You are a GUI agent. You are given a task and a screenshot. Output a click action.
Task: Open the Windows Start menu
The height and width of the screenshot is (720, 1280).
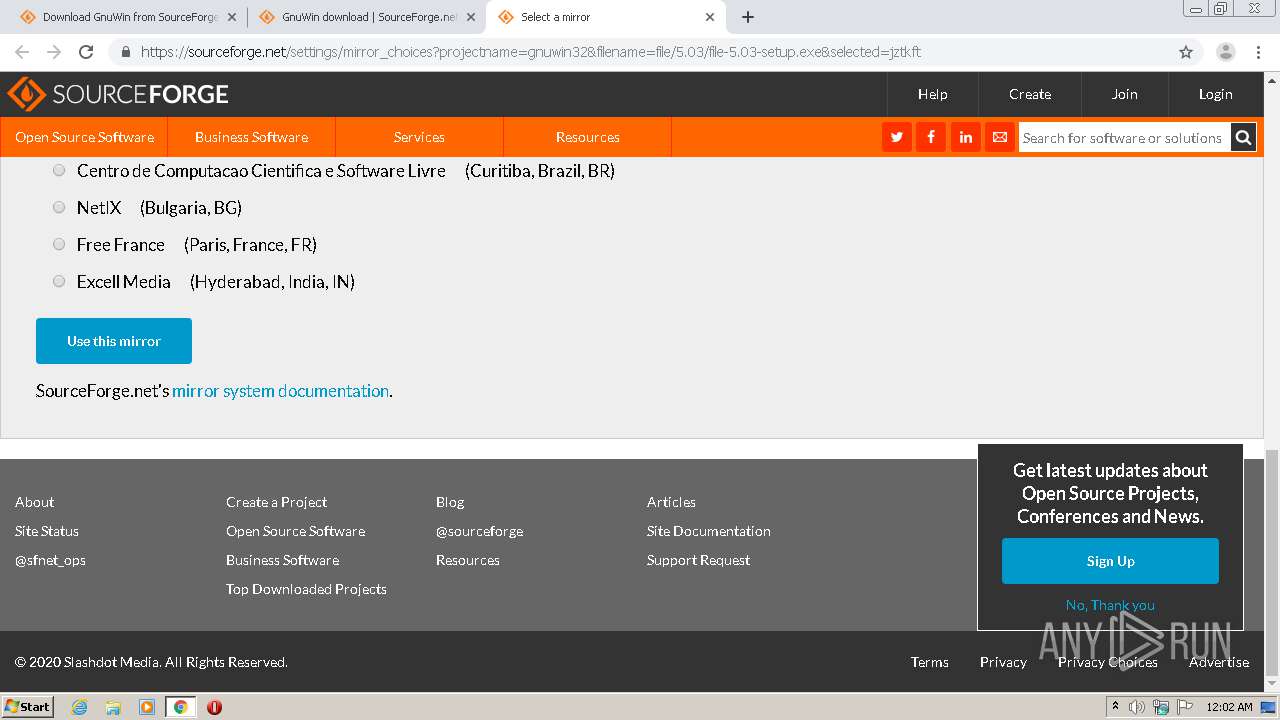[x=27, y=707]
